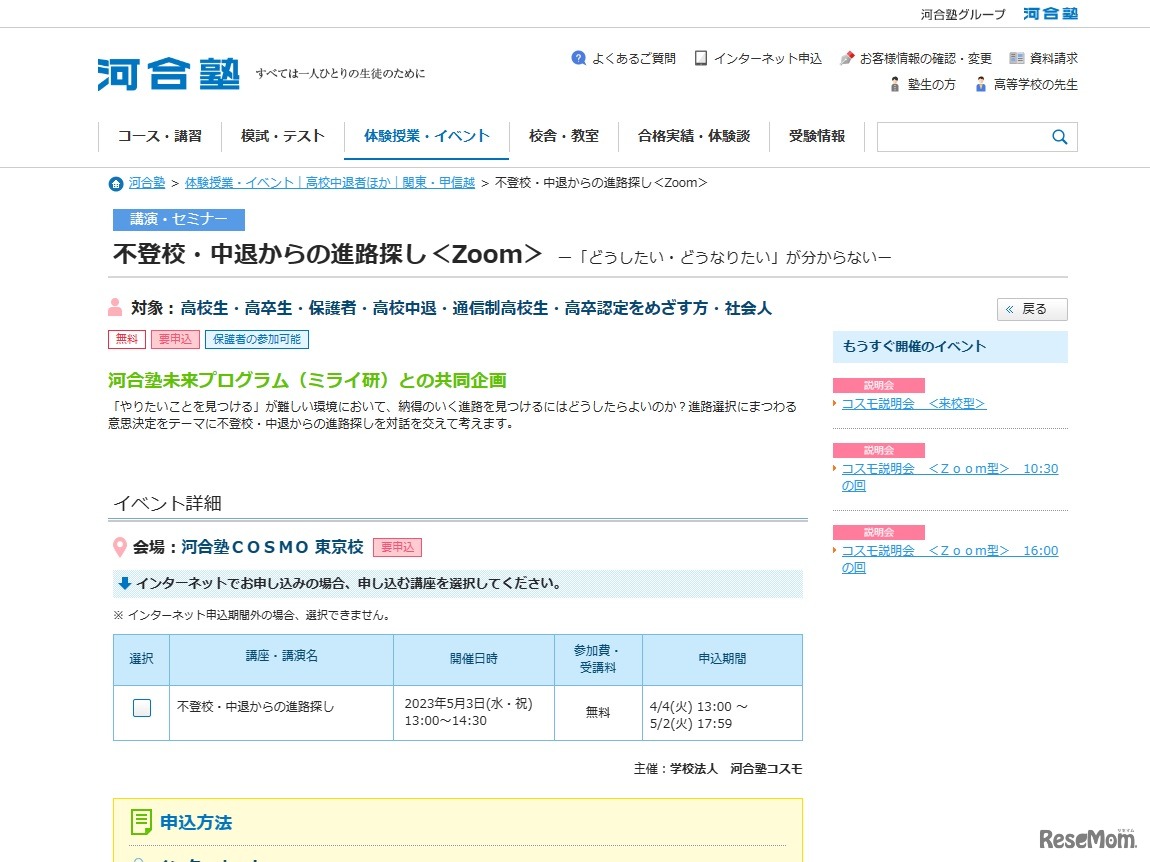Viewport: 1150px width, 862px height.
Task: Open the 体験授業・イベント navigation tab
Action: (x=427, y=135)
